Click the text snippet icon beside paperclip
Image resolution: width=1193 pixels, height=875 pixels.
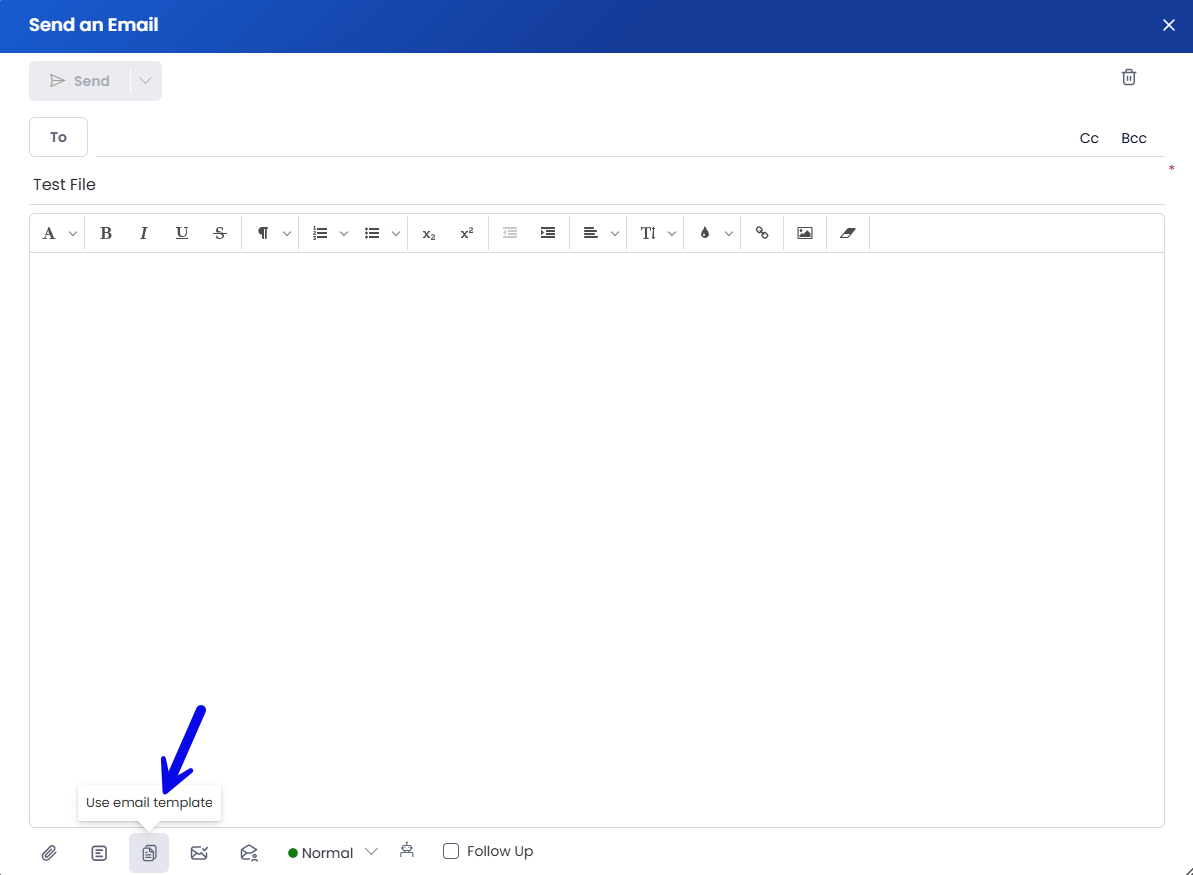[x=99, y=853]
